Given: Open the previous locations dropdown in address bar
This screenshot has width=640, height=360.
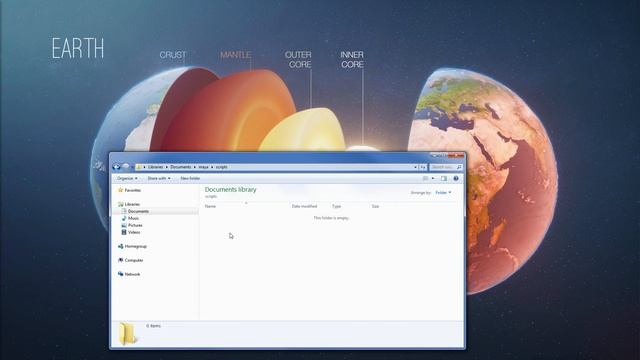Looking at the screenshot, I should (416, 167).
